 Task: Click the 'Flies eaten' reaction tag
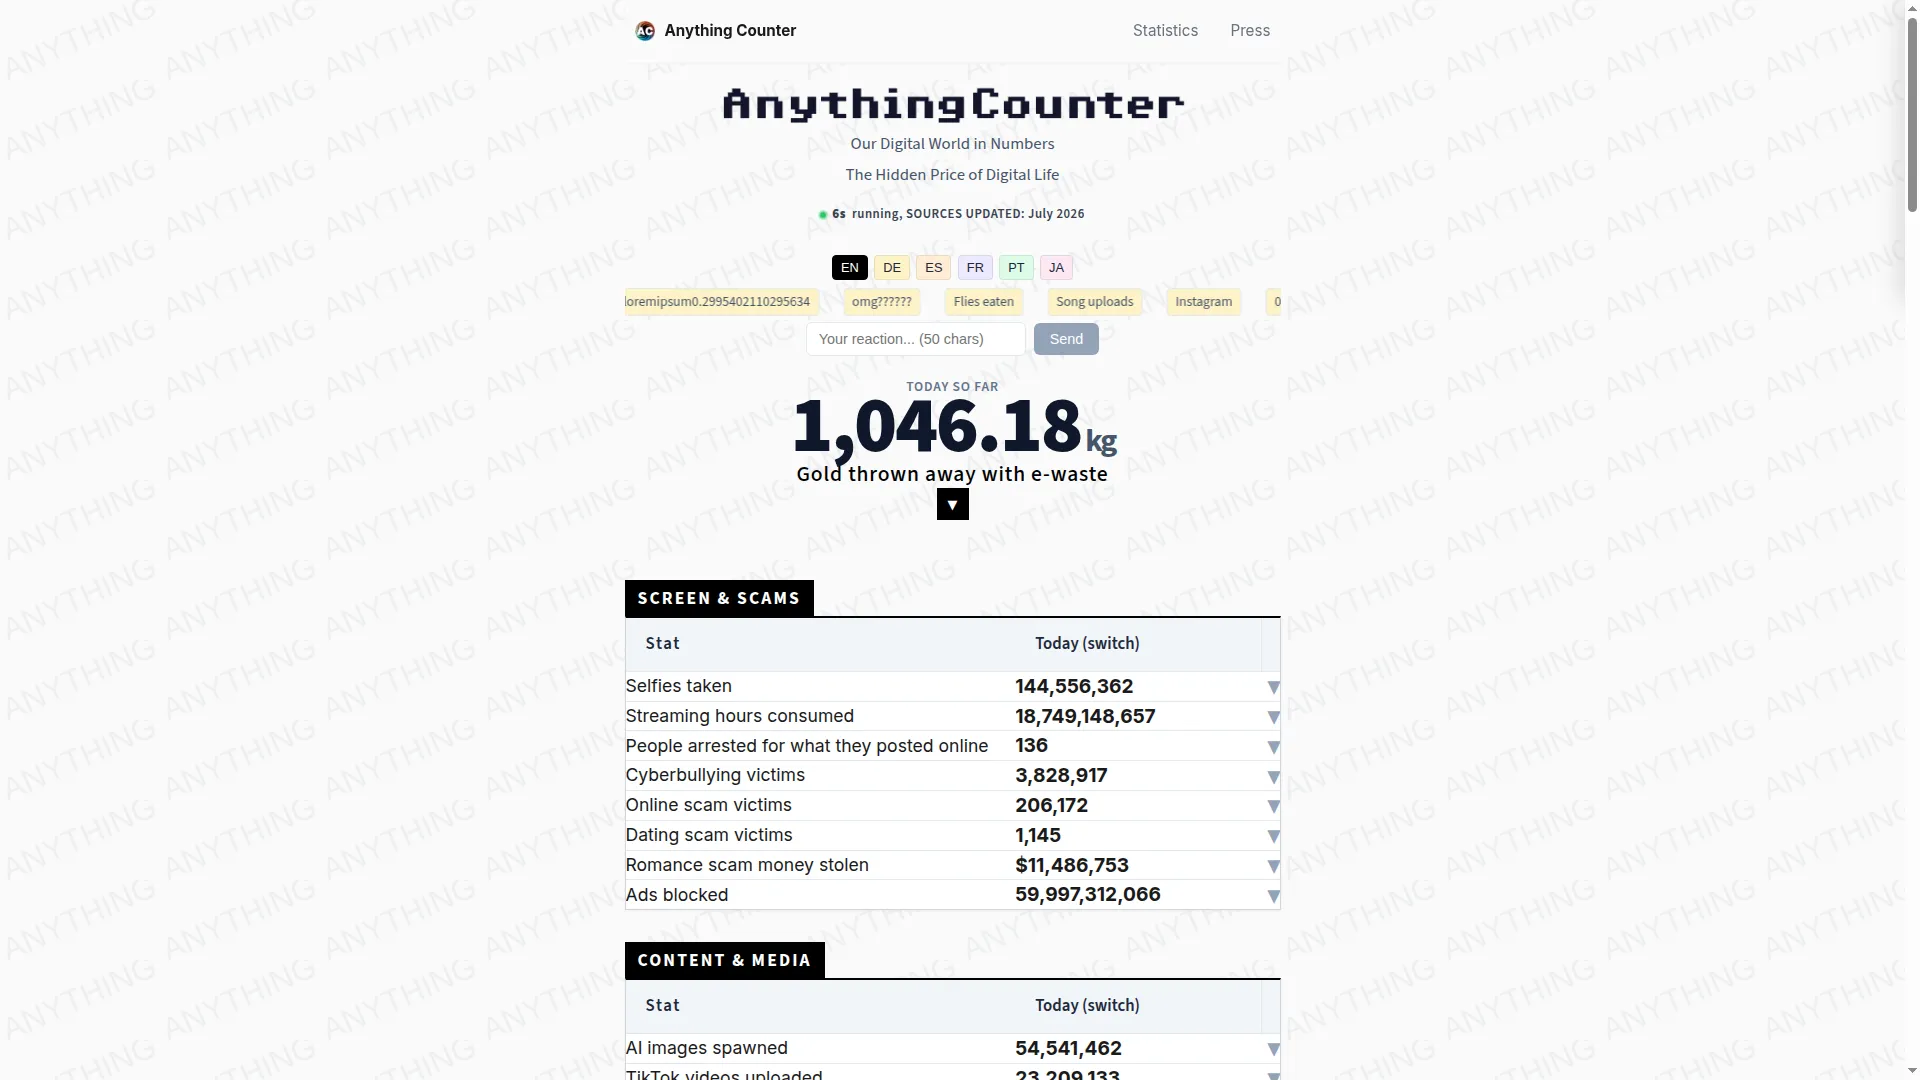tap(983, 302)
